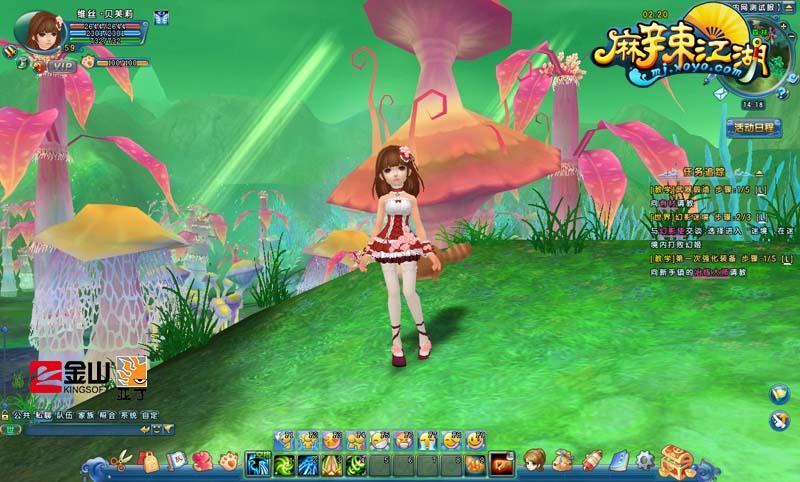Click [L] on 第一次强化装备 quest
The height and width of the screenshot is (482, 800).
tap(786, 259)
